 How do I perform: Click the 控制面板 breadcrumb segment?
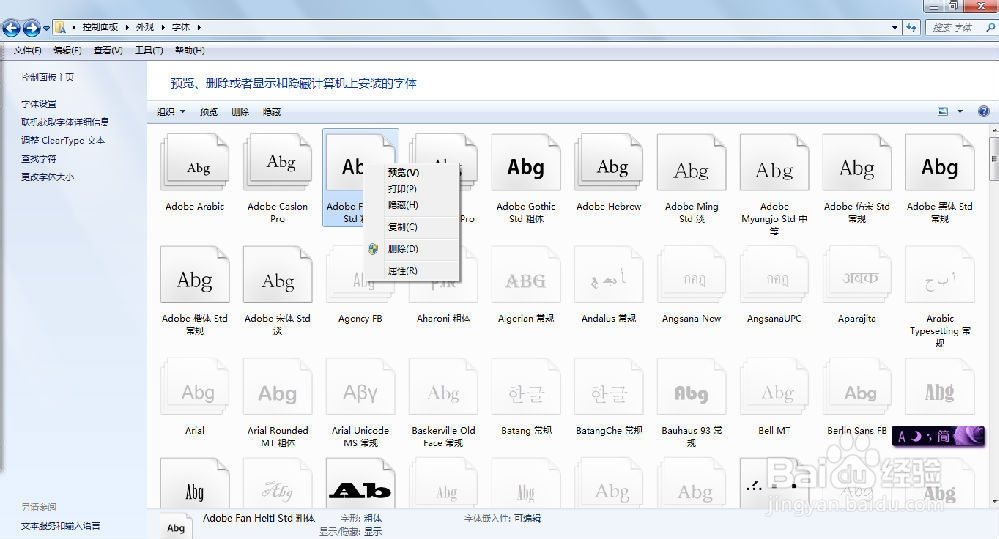[x=100, y=27]
